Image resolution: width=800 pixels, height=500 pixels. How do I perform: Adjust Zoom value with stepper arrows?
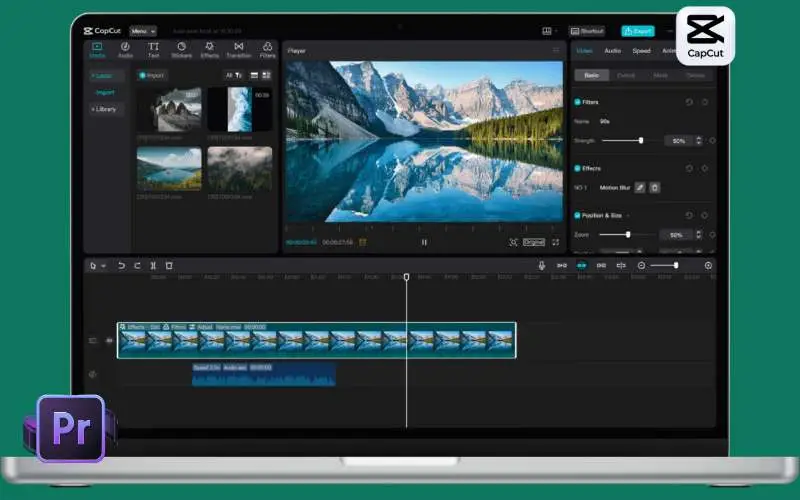[x=698, y=235]
